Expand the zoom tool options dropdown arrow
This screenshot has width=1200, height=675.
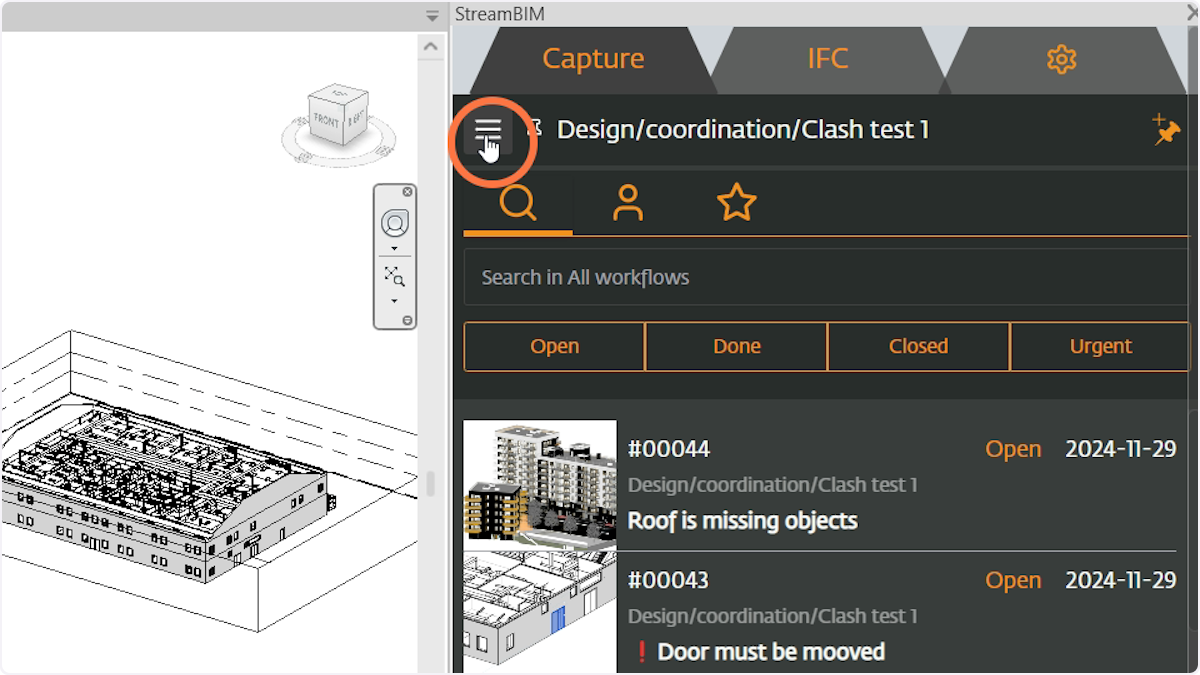pyautogui.click(x=394, y=301)
